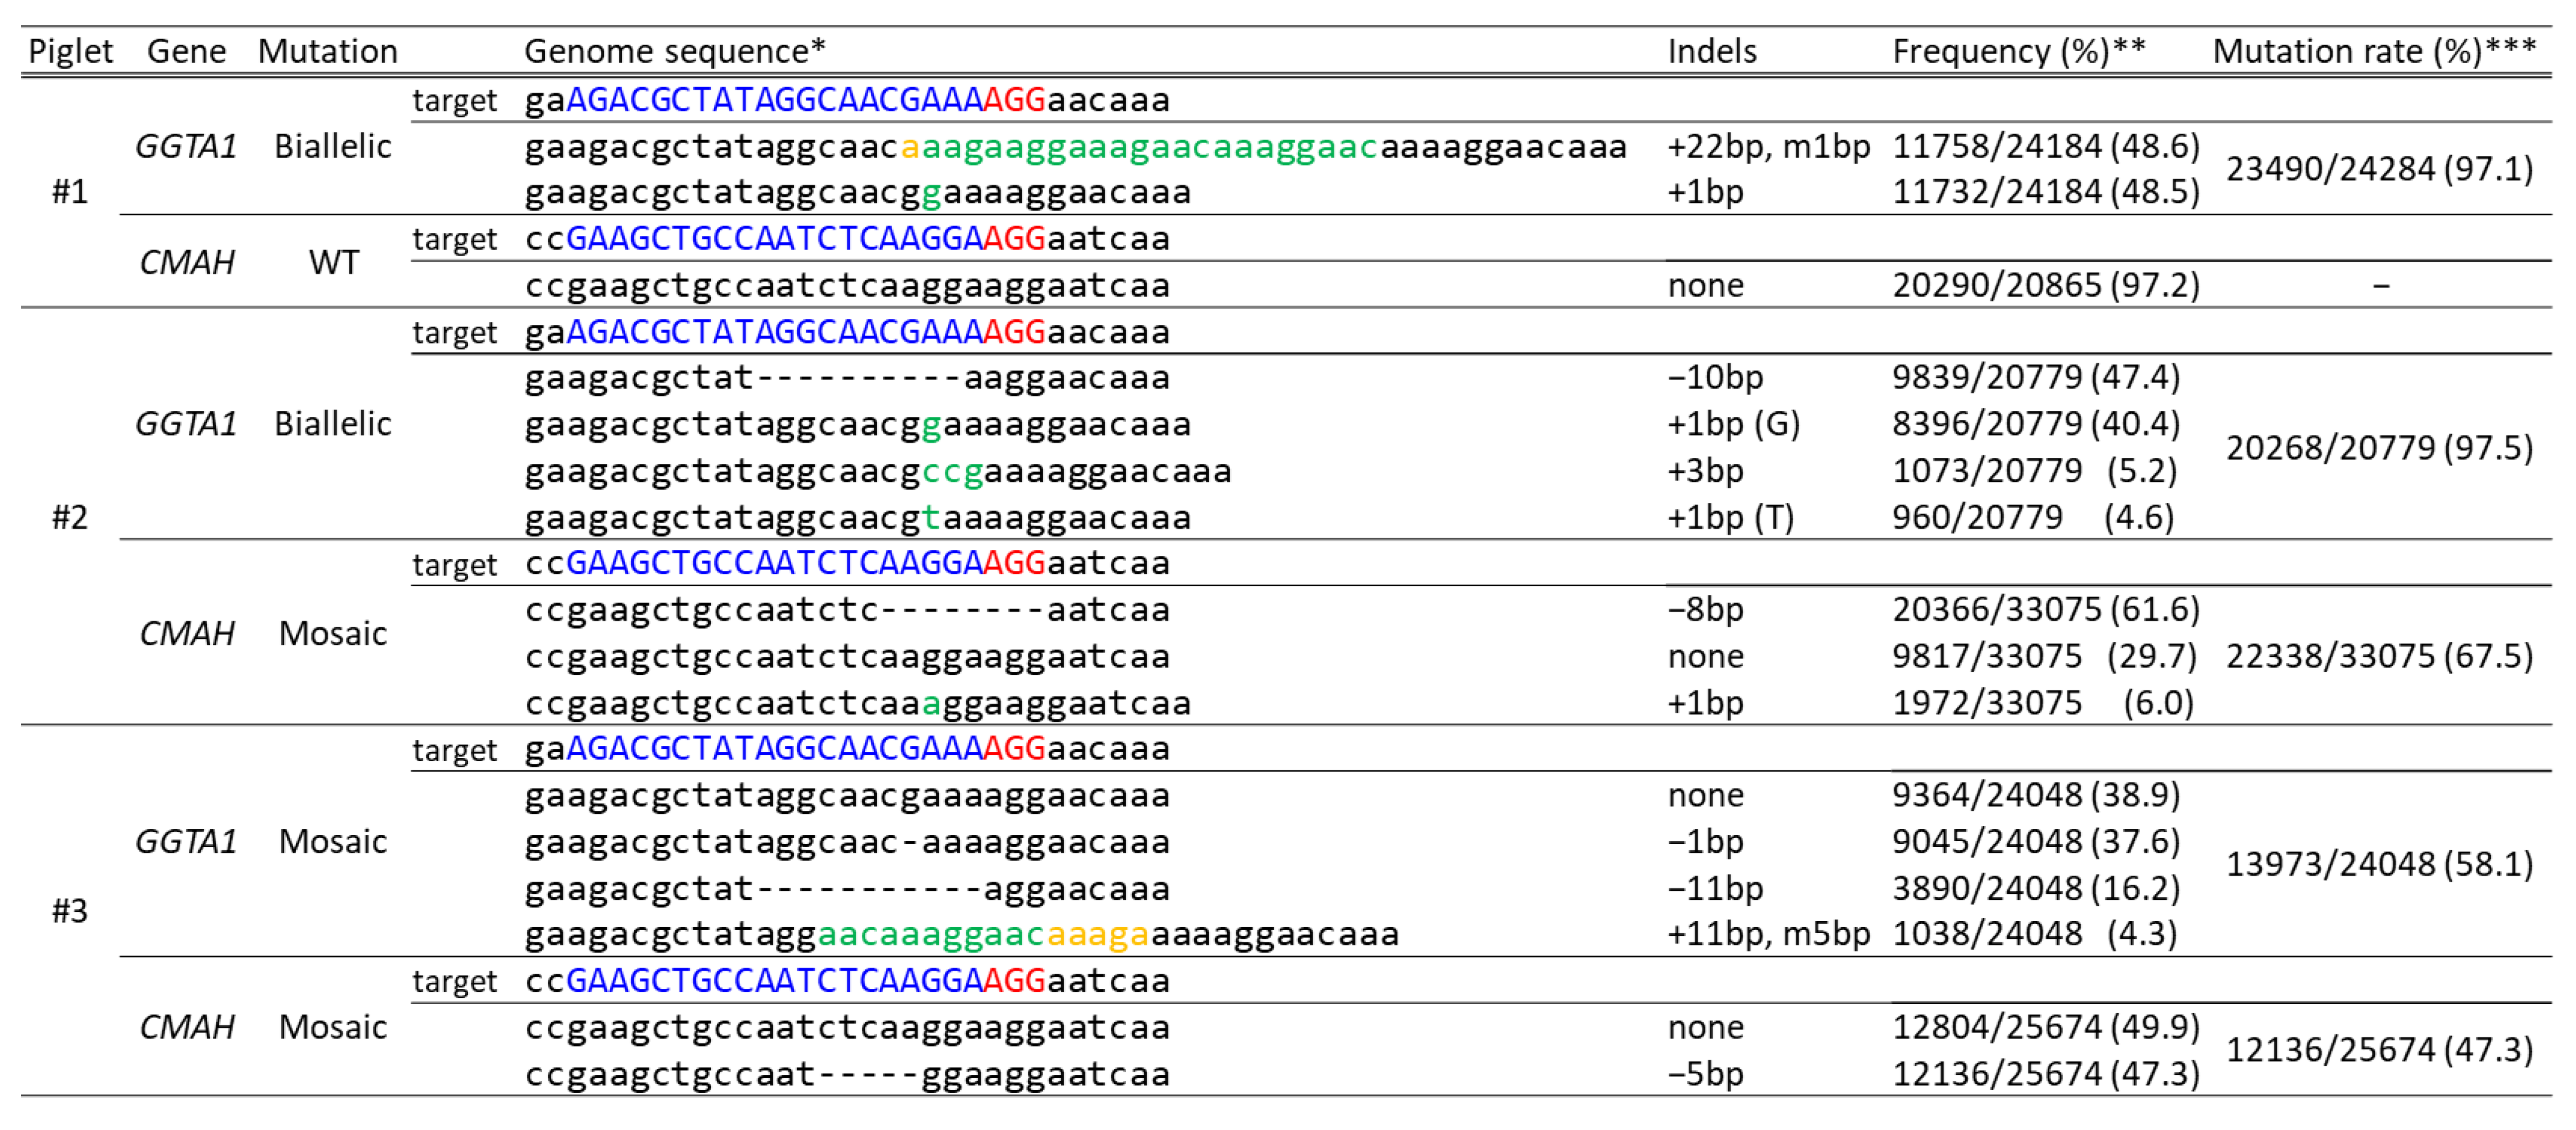The width and height of the screenshot is (2576, 1130).
Task: Click the 23490/24284 (97.1) mutation rate
Action: tap(2378, 169)
